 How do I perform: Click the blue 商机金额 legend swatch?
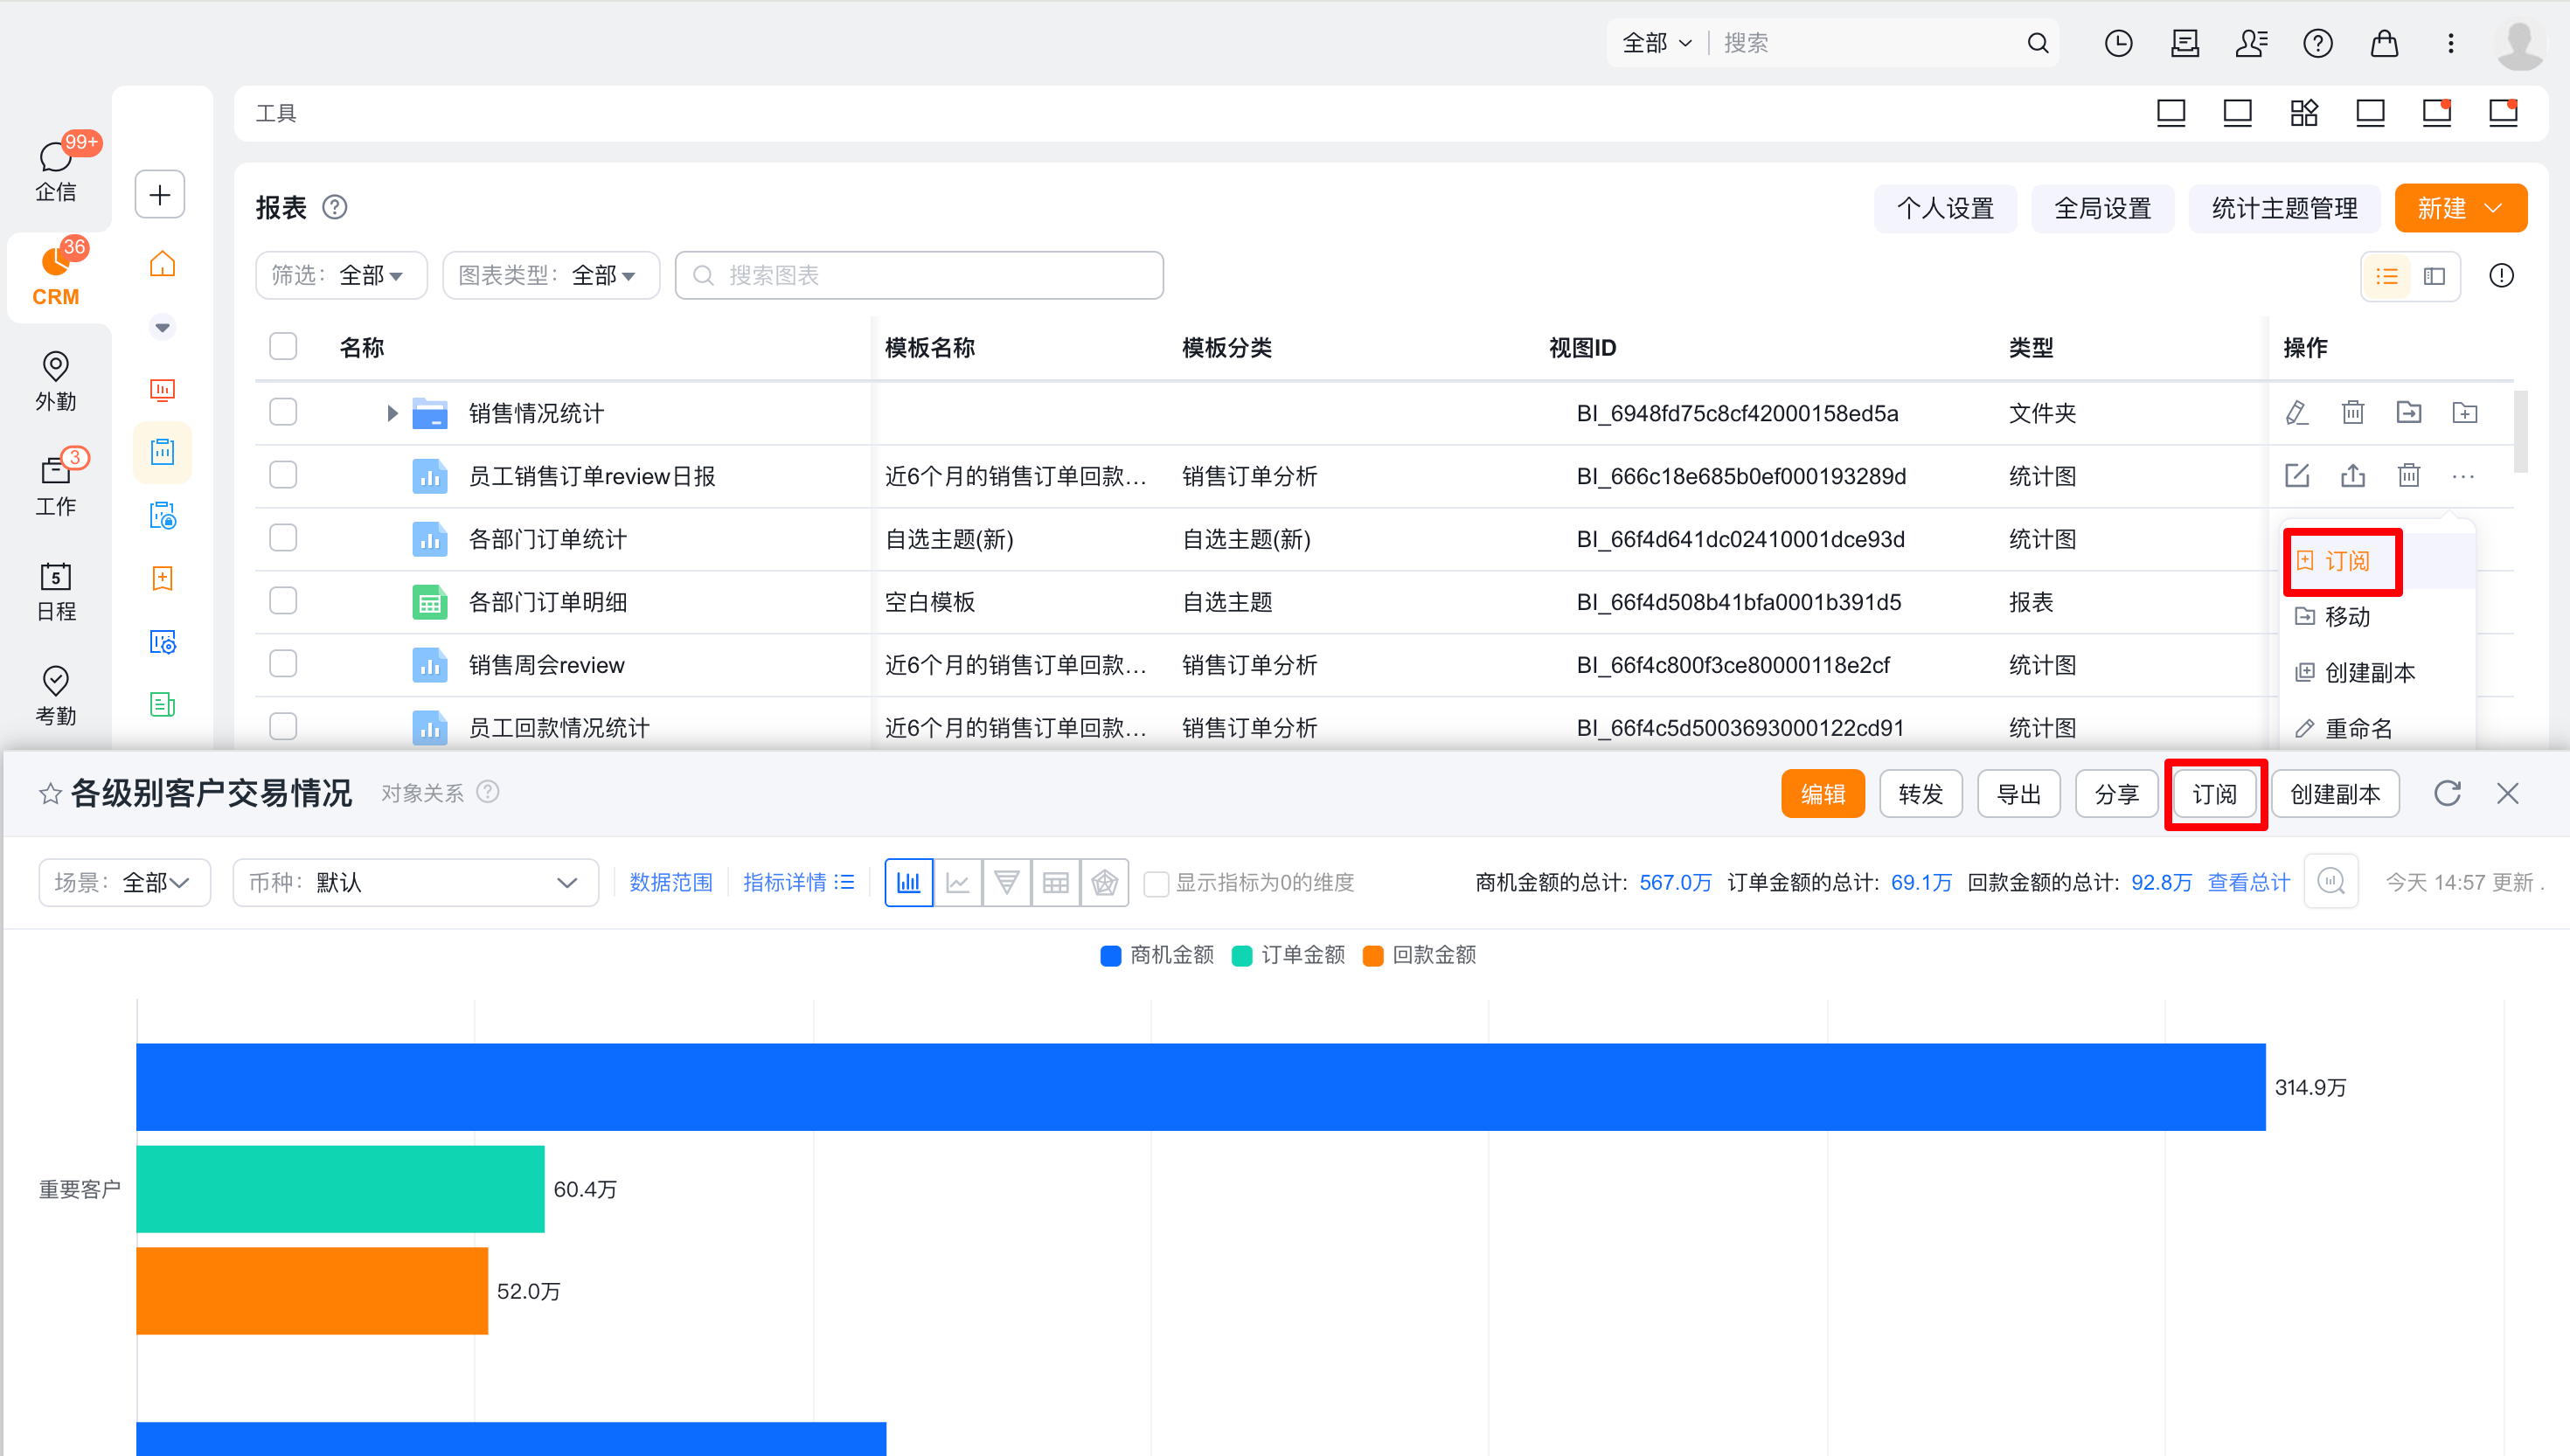(x=1110, y=955)
